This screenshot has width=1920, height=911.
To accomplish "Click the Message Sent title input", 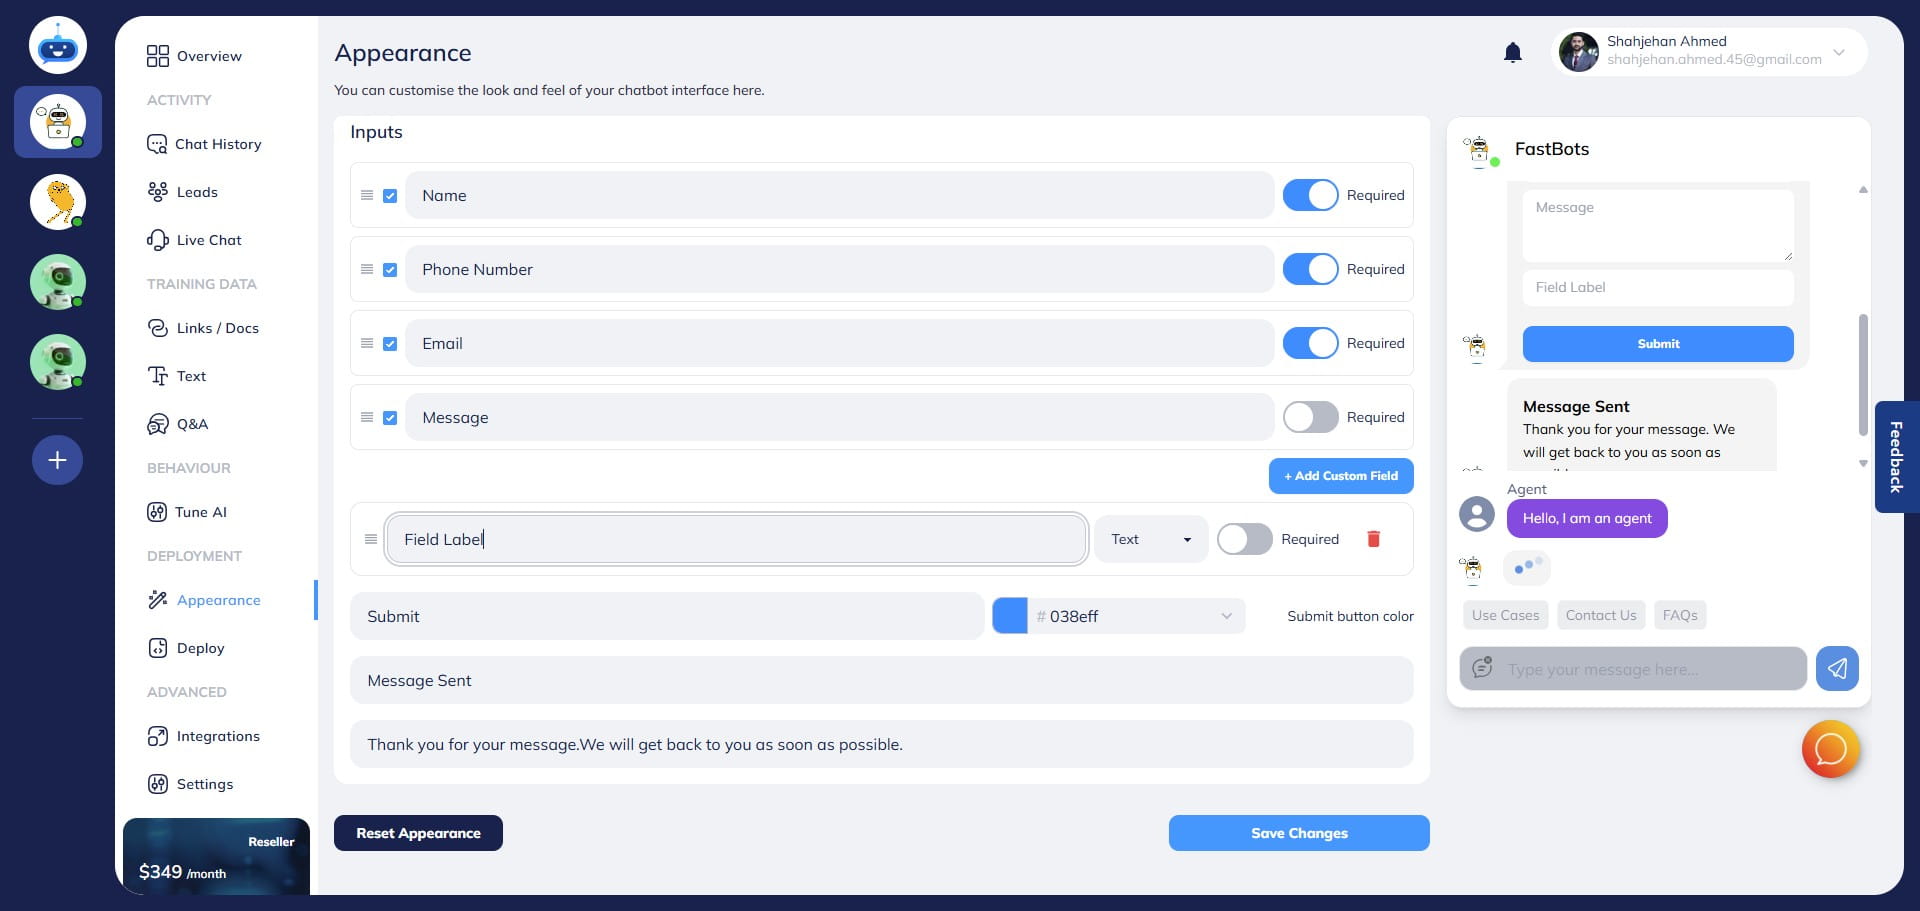I will (x=880, y=680).
